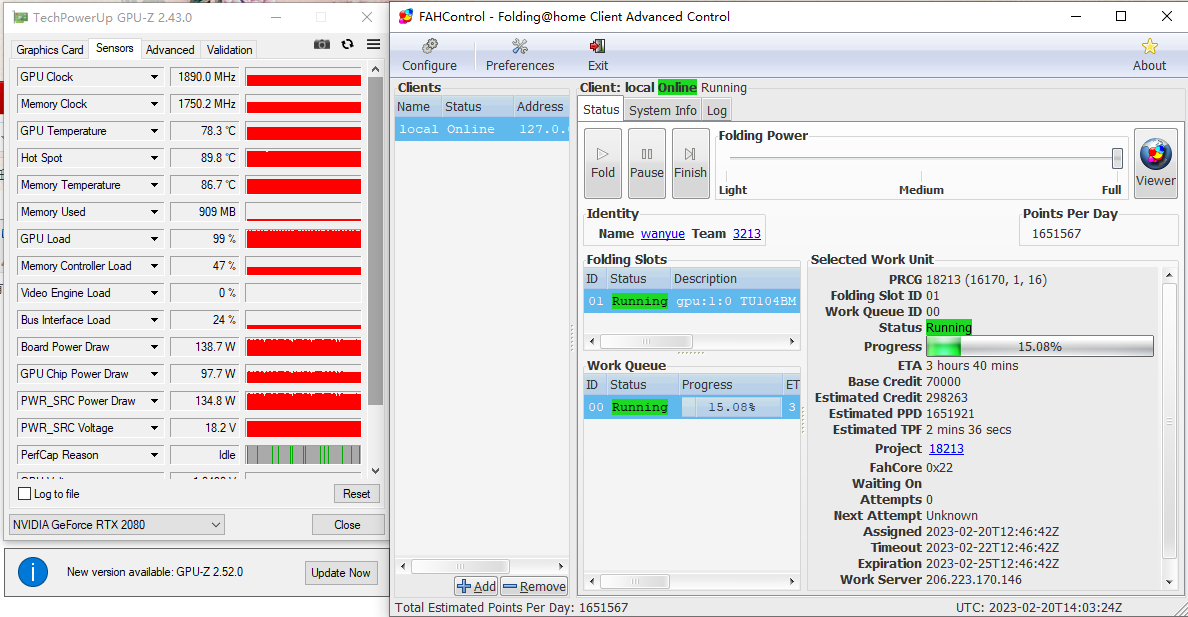1188x617 pixels.
Task: Open Memory Clock sensor dropdown
Action: click(x=155, y=104)
